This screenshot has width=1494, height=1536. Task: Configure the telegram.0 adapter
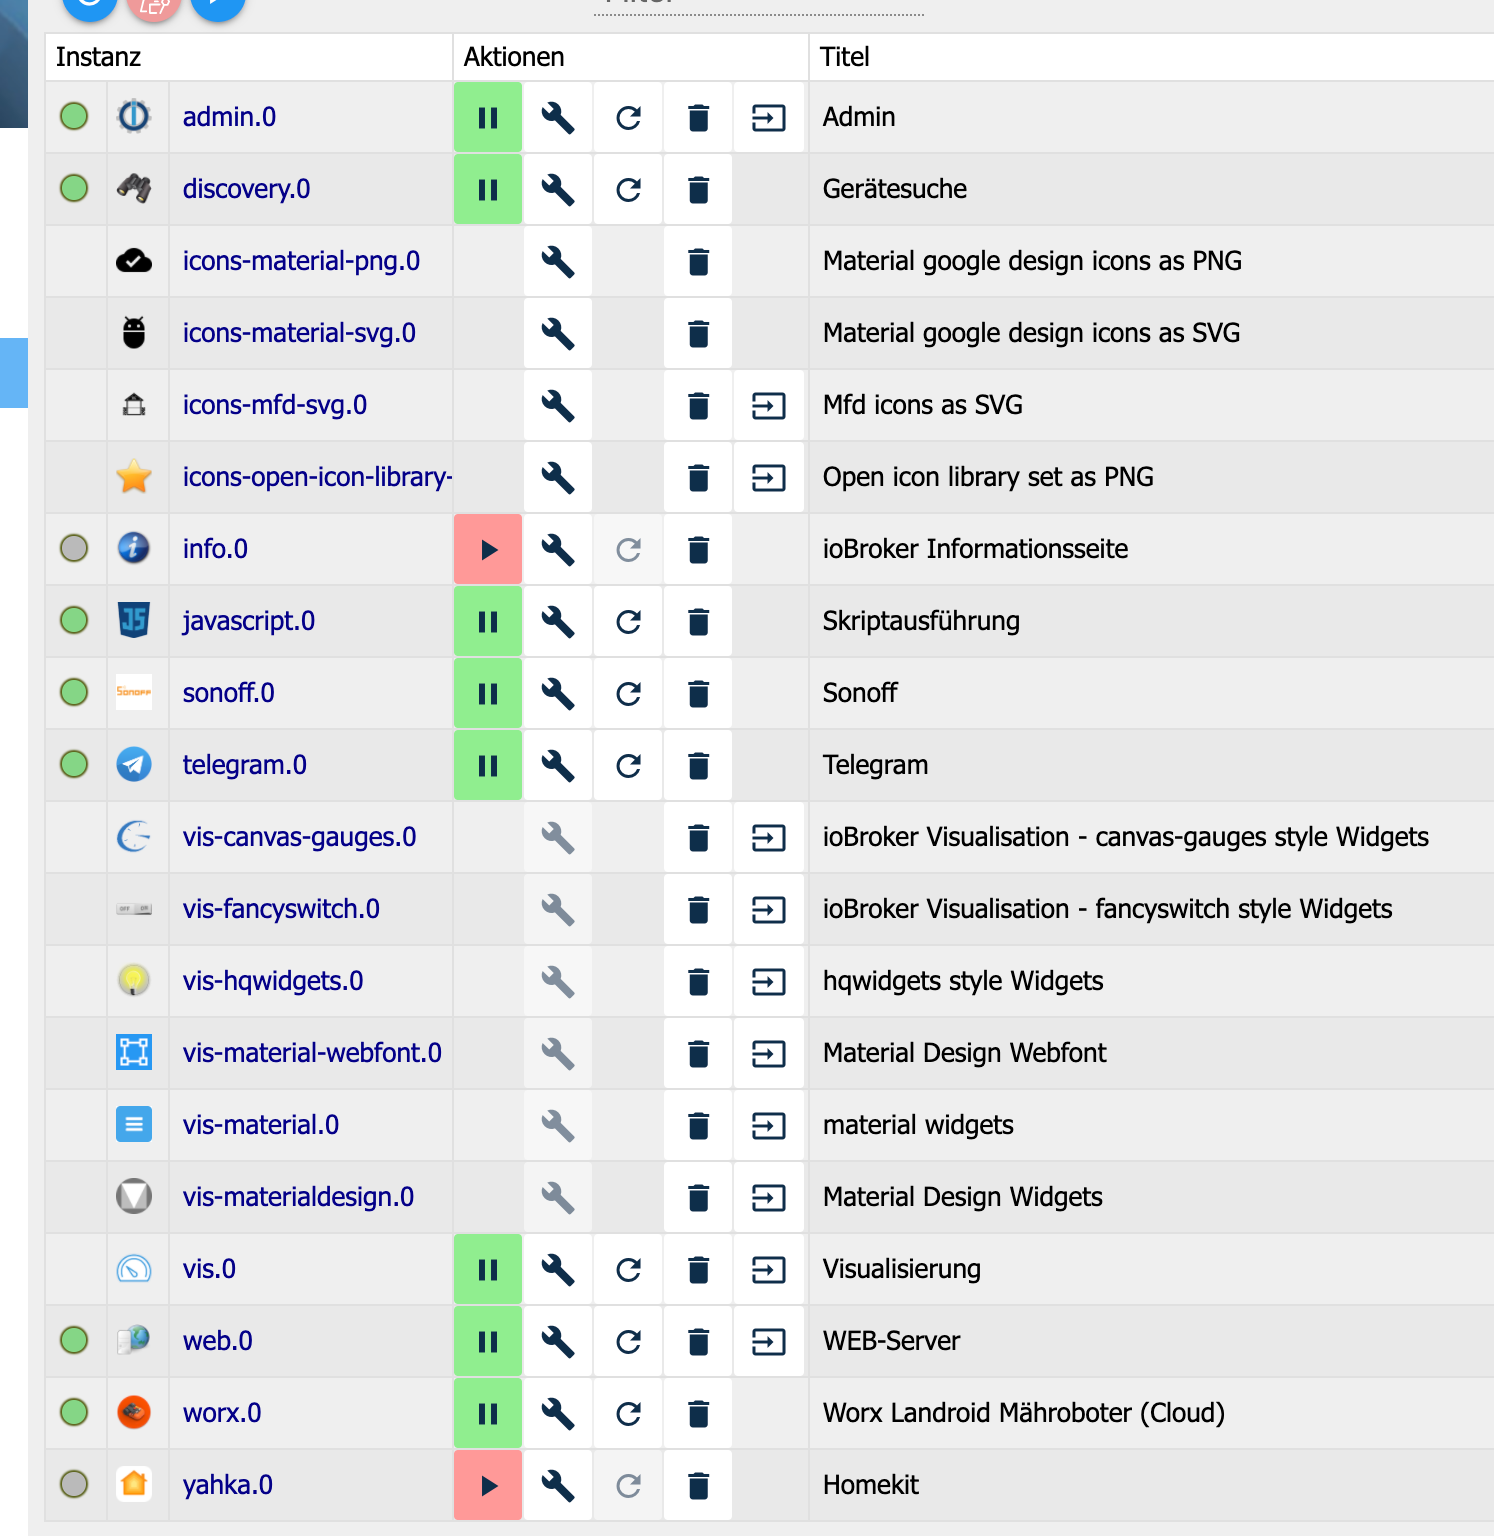(x=558, y=766)
